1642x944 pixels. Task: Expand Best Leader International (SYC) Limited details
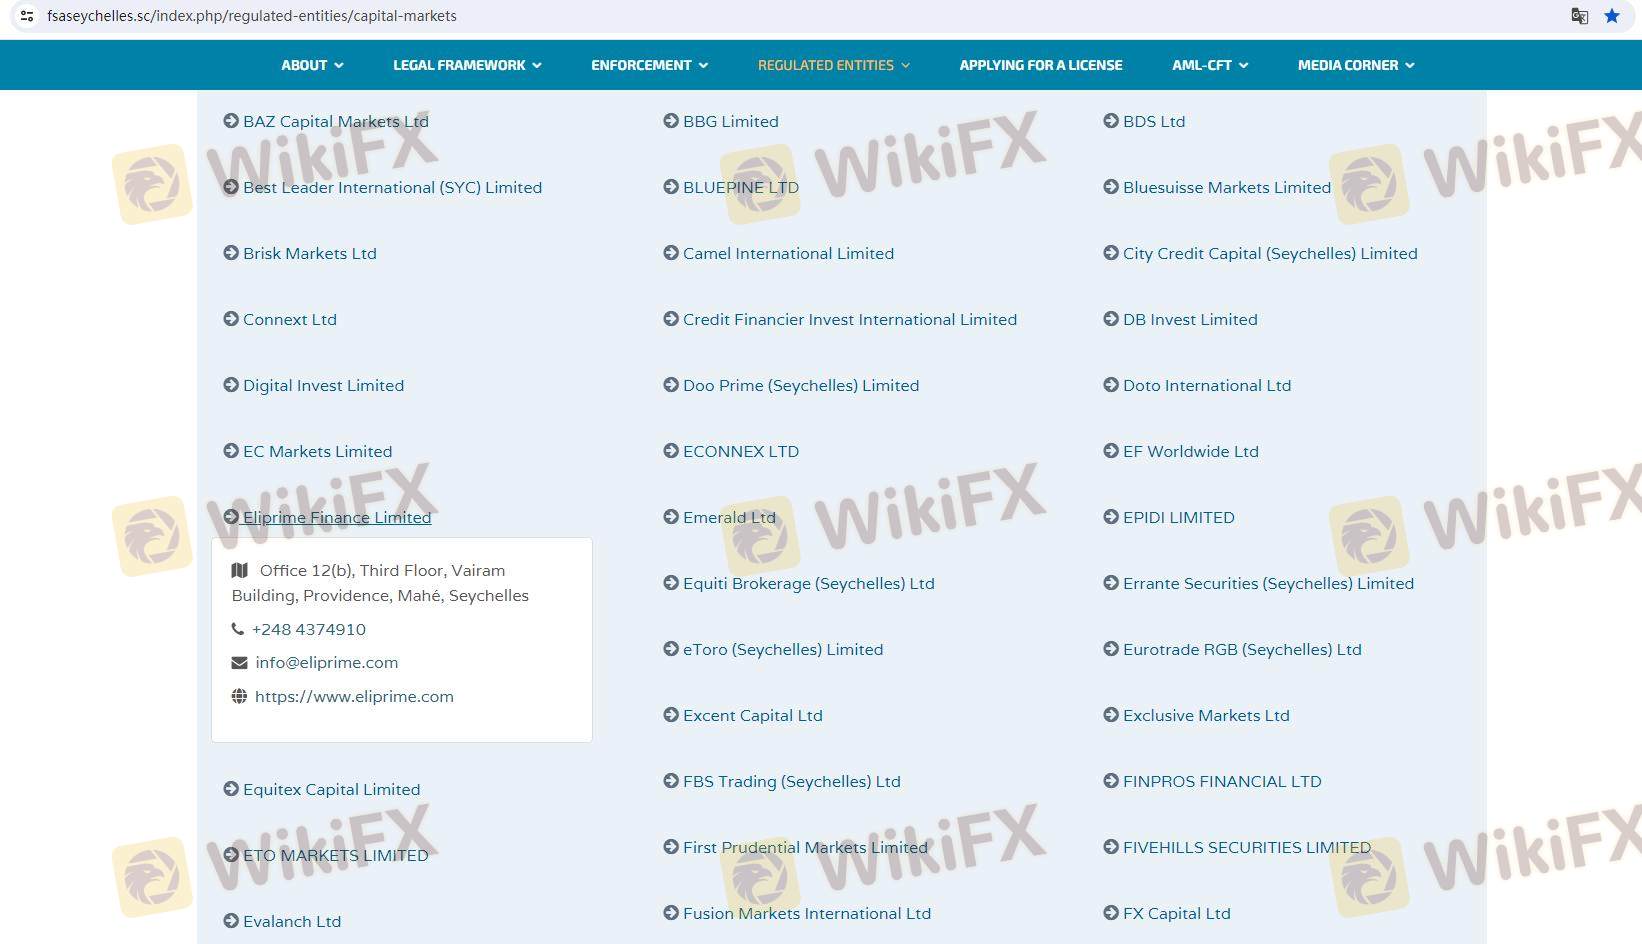392,187
